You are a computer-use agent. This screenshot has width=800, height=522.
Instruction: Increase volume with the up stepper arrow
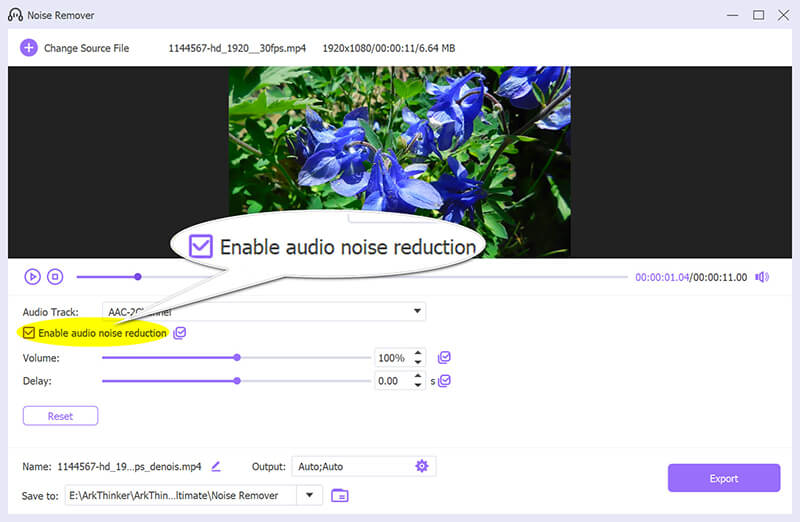[417, 353]
